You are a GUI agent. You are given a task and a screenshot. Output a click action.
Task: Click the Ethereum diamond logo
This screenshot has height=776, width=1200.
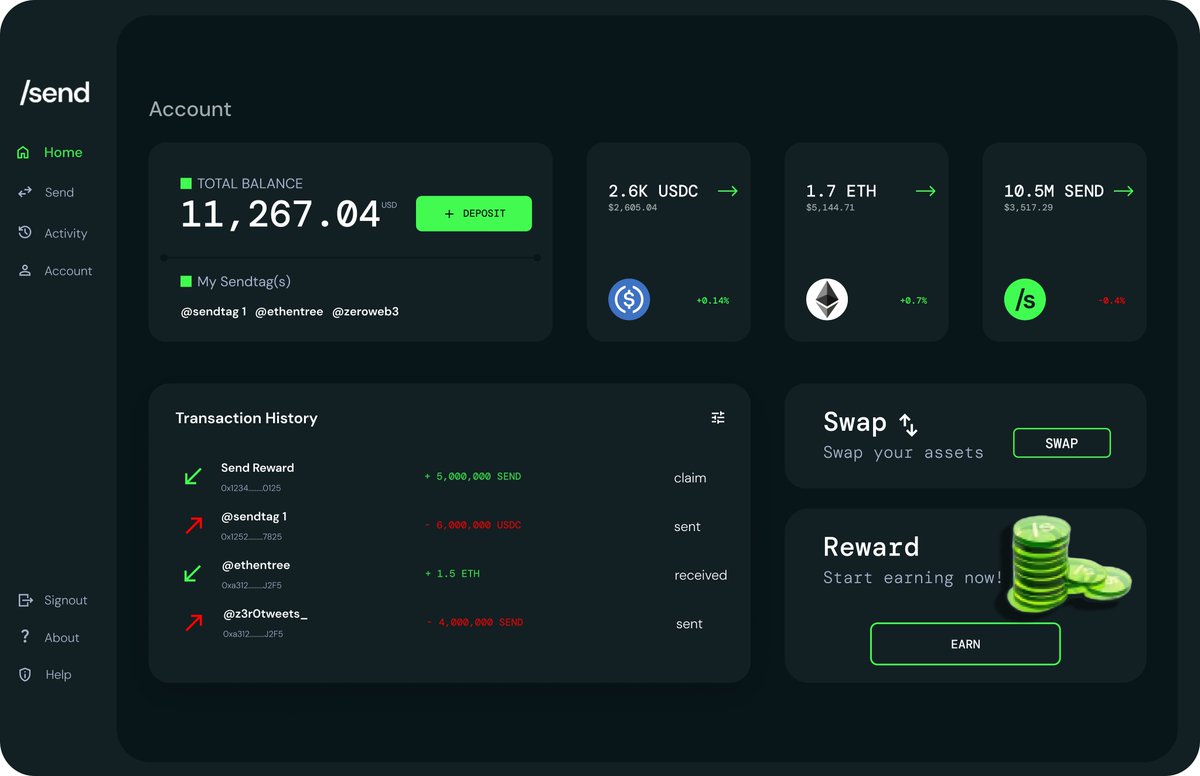[x=827, y=299]
